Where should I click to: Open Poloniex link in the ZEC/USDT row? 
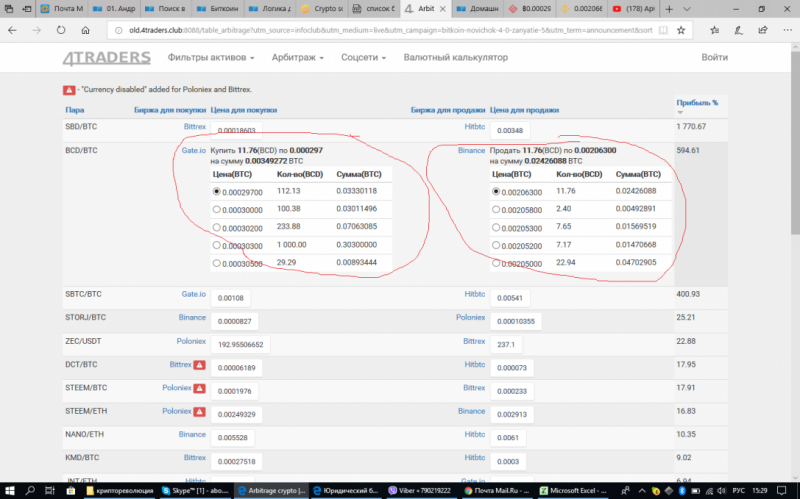coord(191,341)
